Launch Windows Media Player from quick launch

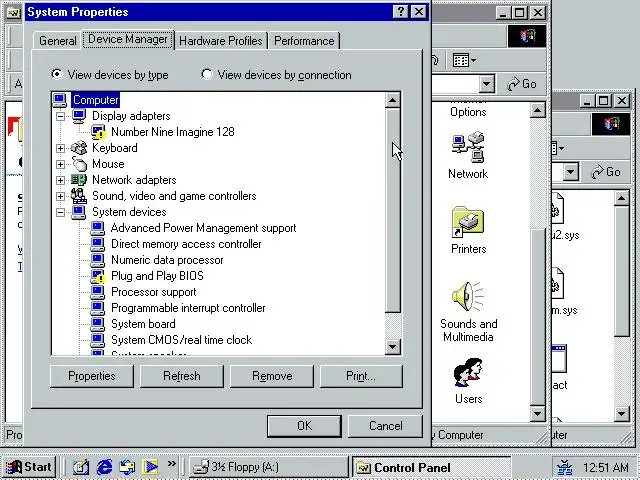coord(150,467)
